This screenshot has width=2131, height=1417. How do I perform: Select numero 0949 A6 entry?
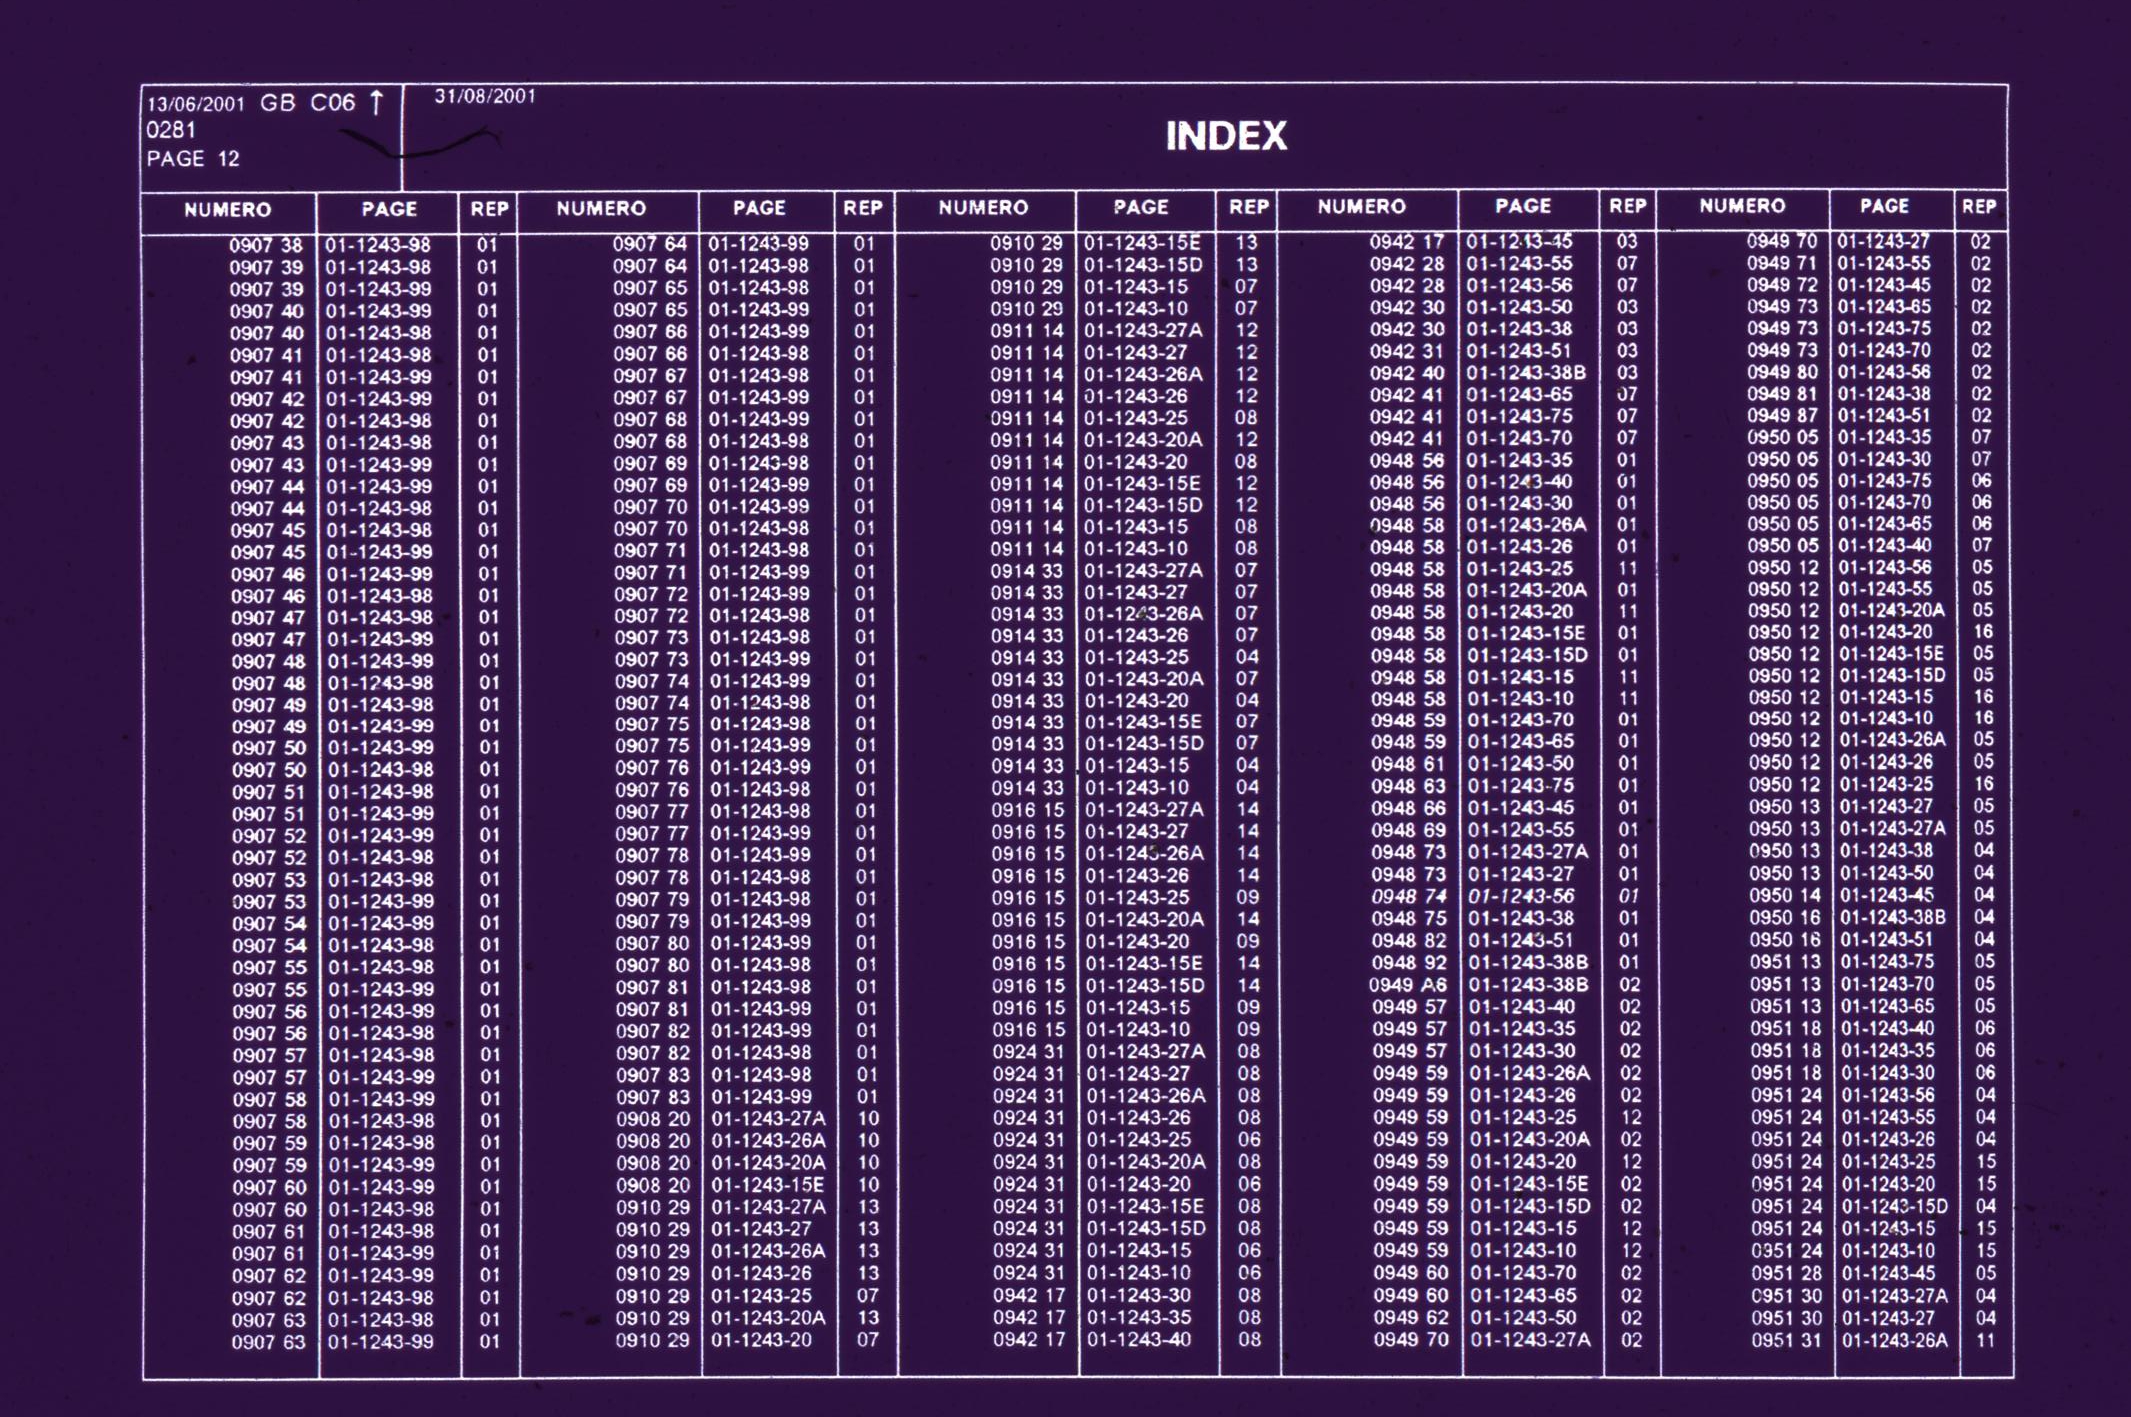click(x=1408, y=984)
